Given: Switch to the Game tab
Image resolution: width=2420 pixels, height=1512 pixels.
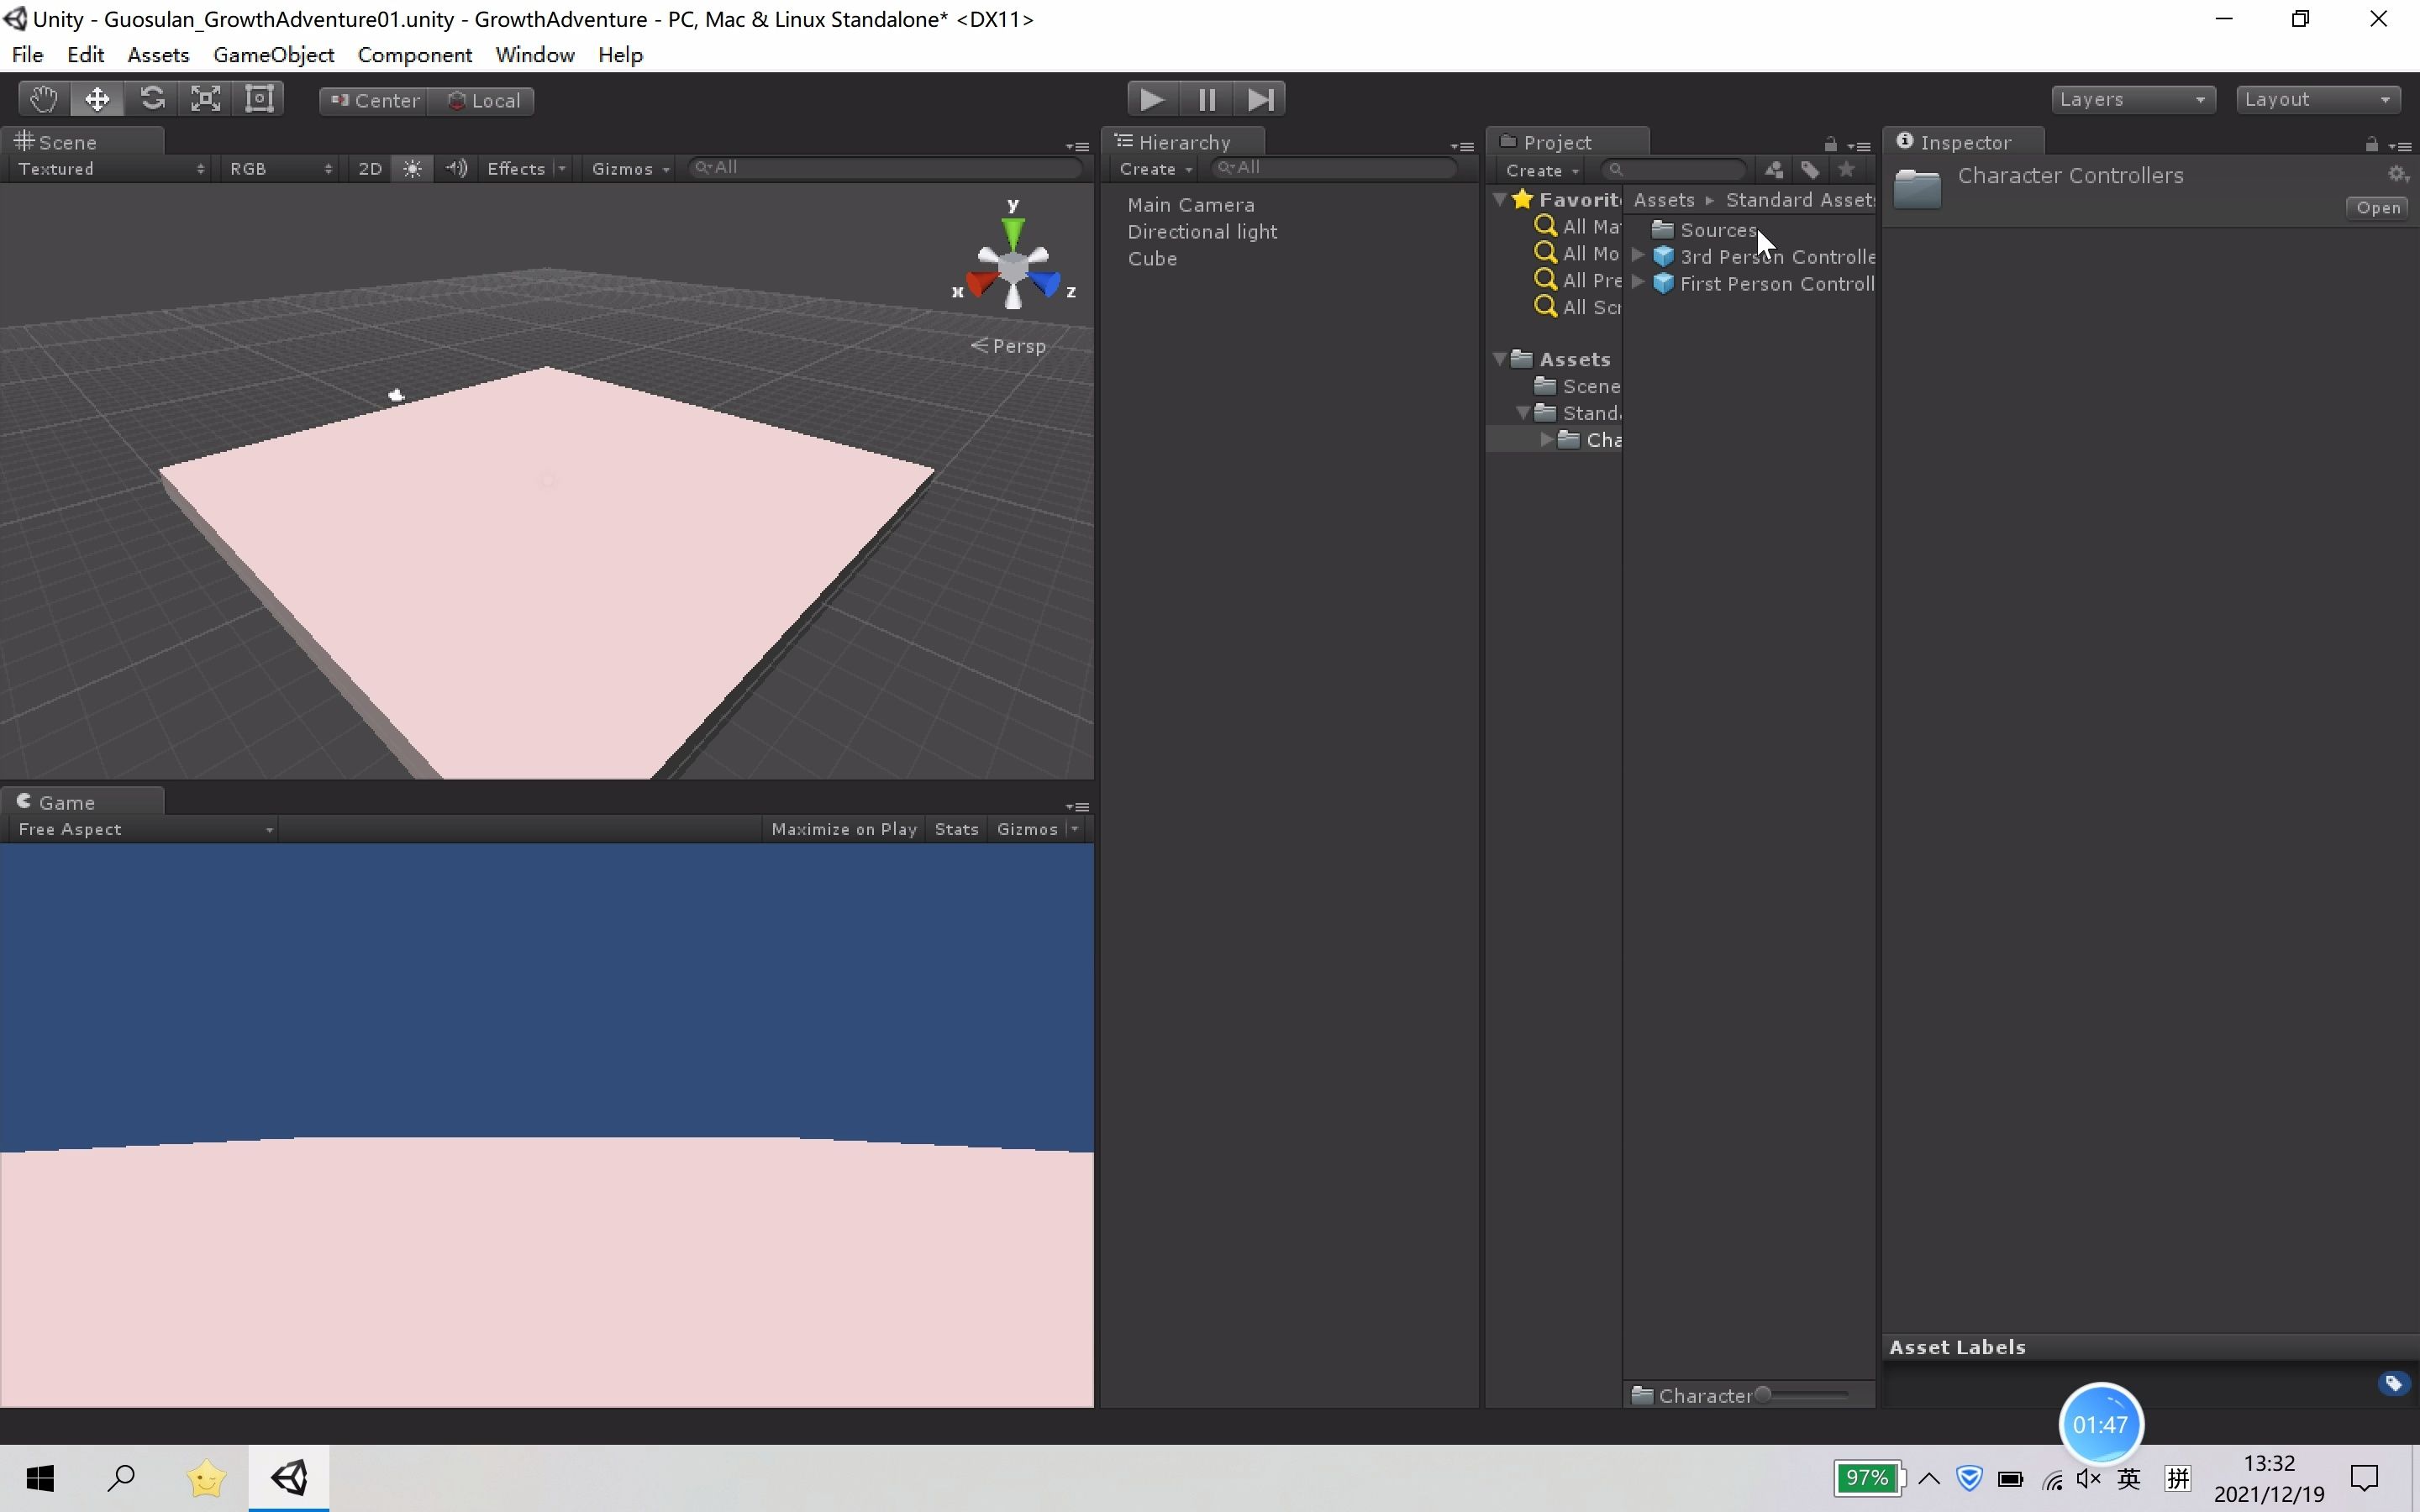Looking at the screenshot, I should (66, 801).
